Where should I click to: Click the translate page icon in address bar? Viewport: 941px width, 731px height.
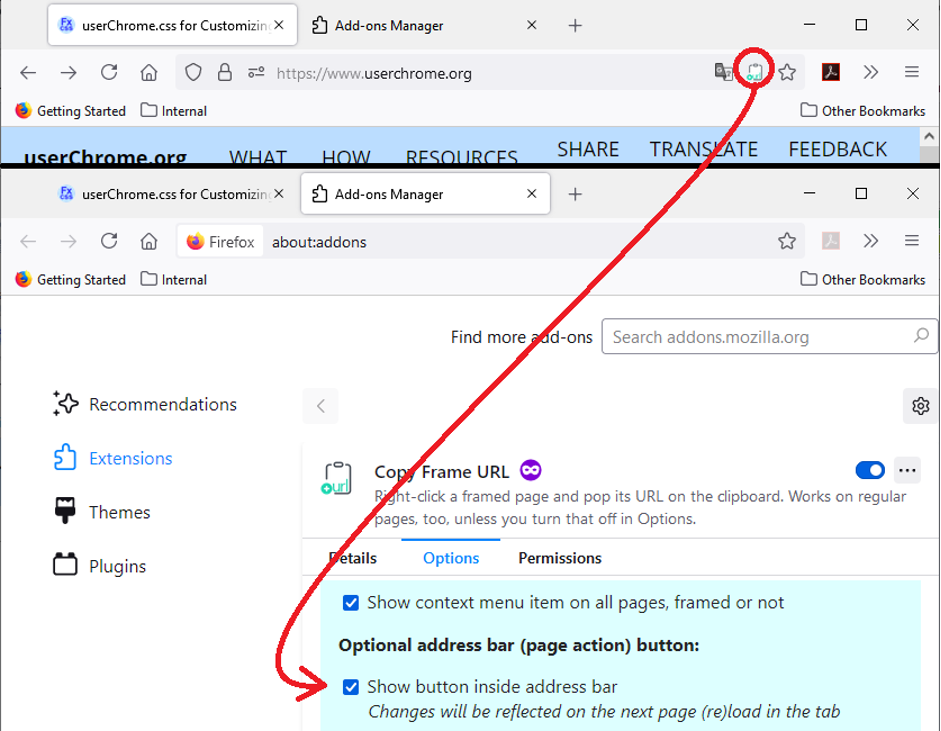pyautogui.click(x=723, y=72)
